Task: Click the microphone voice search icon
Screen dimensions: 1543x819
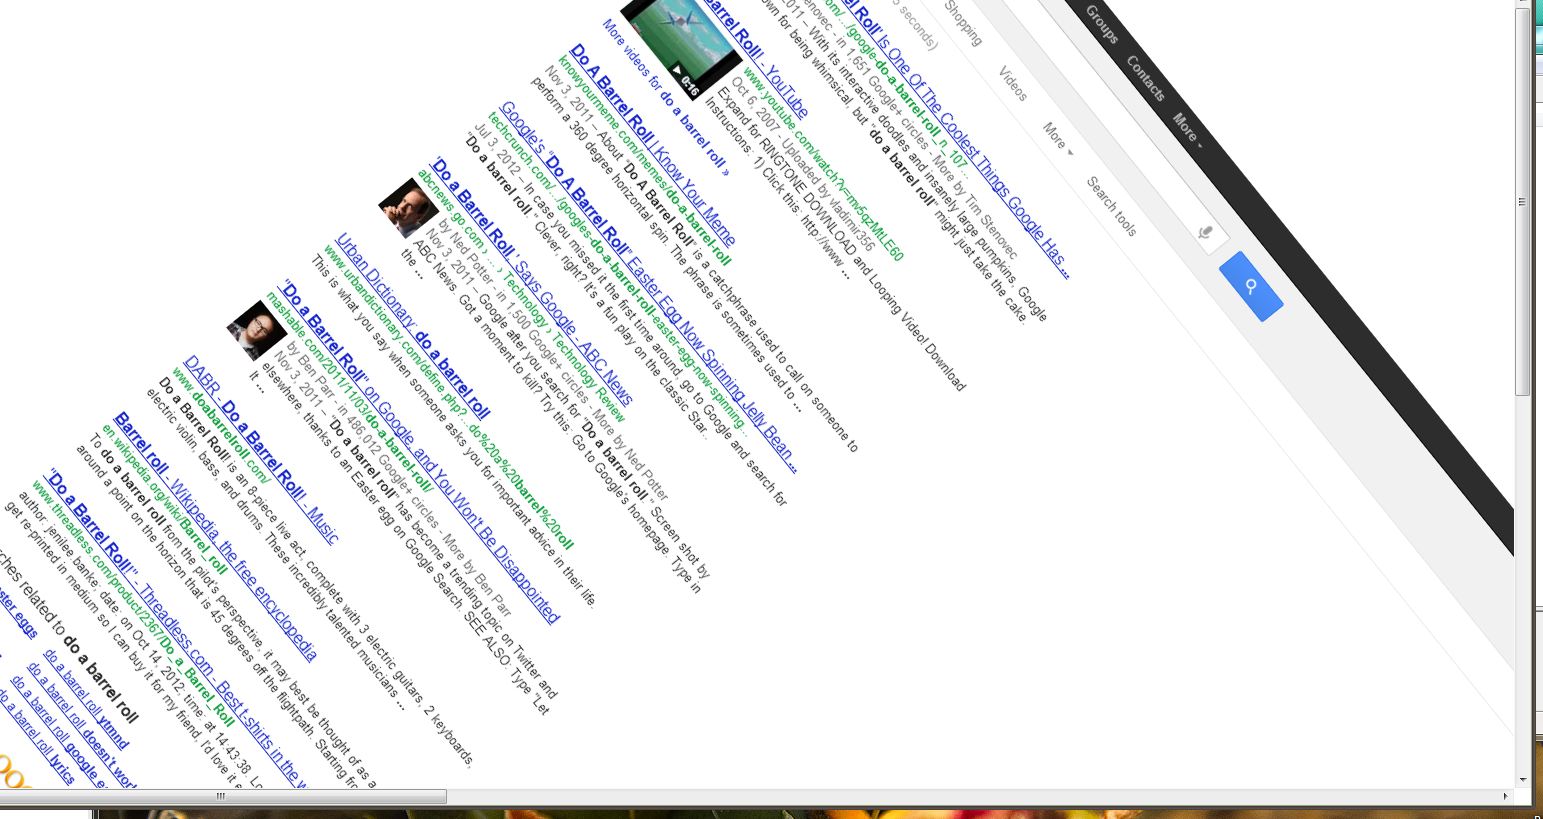Action: tap(1206, 233)
